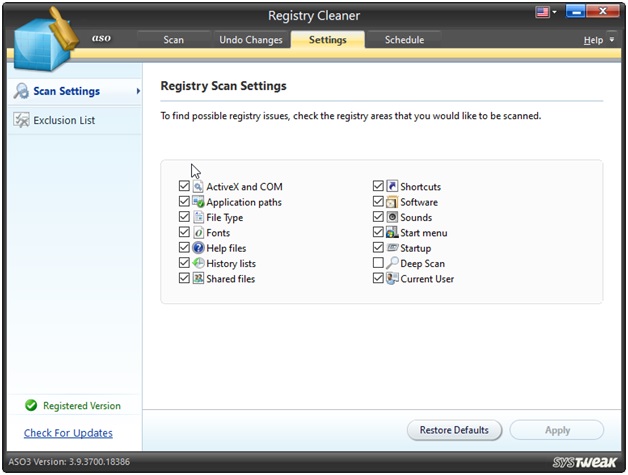628x475 pixels.
Task: Click the Shared files icon
Action: point(198,278)
